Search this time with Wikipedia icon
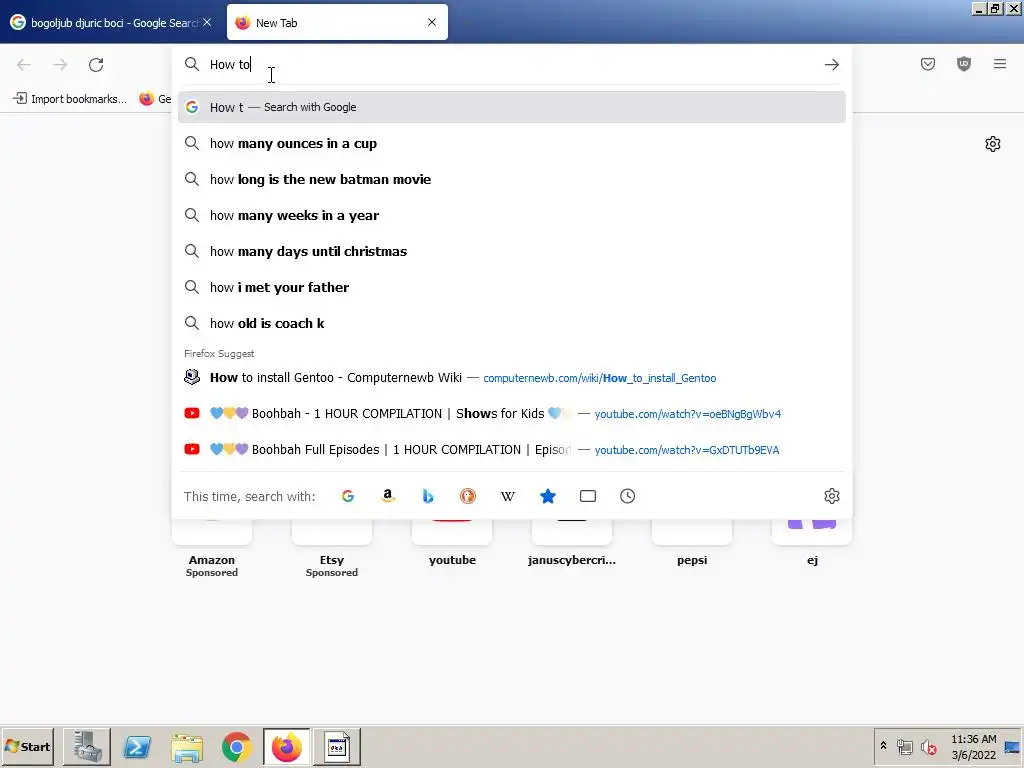The width and height of the screenshot is (1024, 768). click(x=507, y=496)
